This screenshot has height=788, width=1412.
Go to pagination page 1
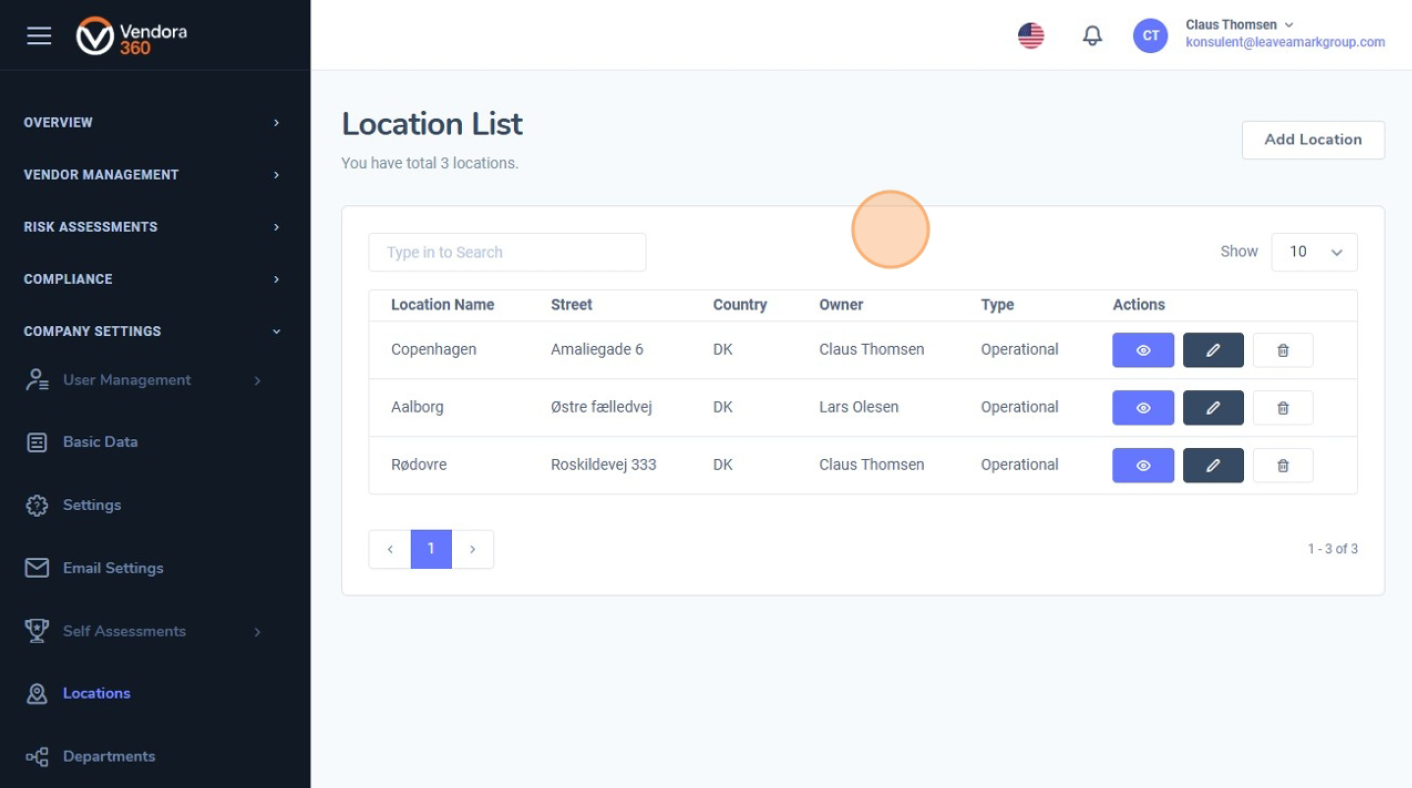431,549
